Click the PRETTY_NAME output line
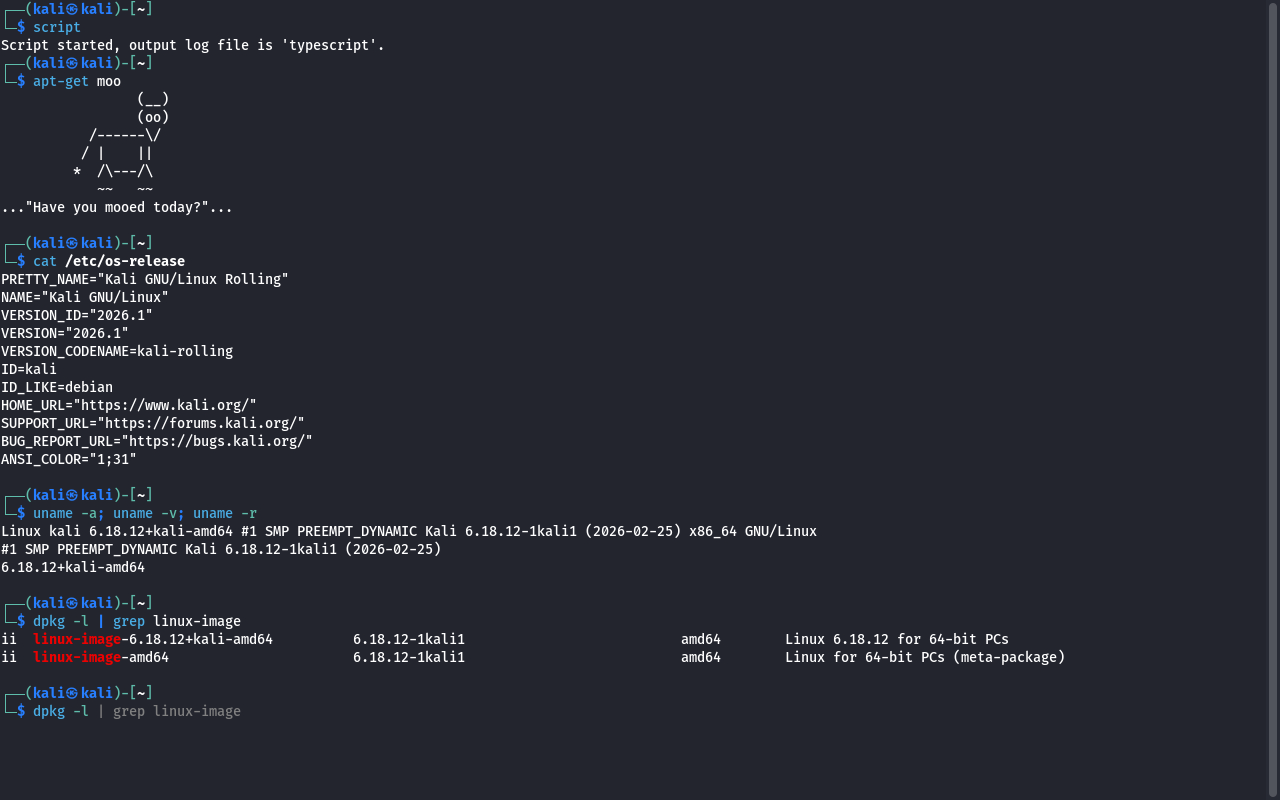This screenshot has height=800, width=1280. [x=144, y=279]
